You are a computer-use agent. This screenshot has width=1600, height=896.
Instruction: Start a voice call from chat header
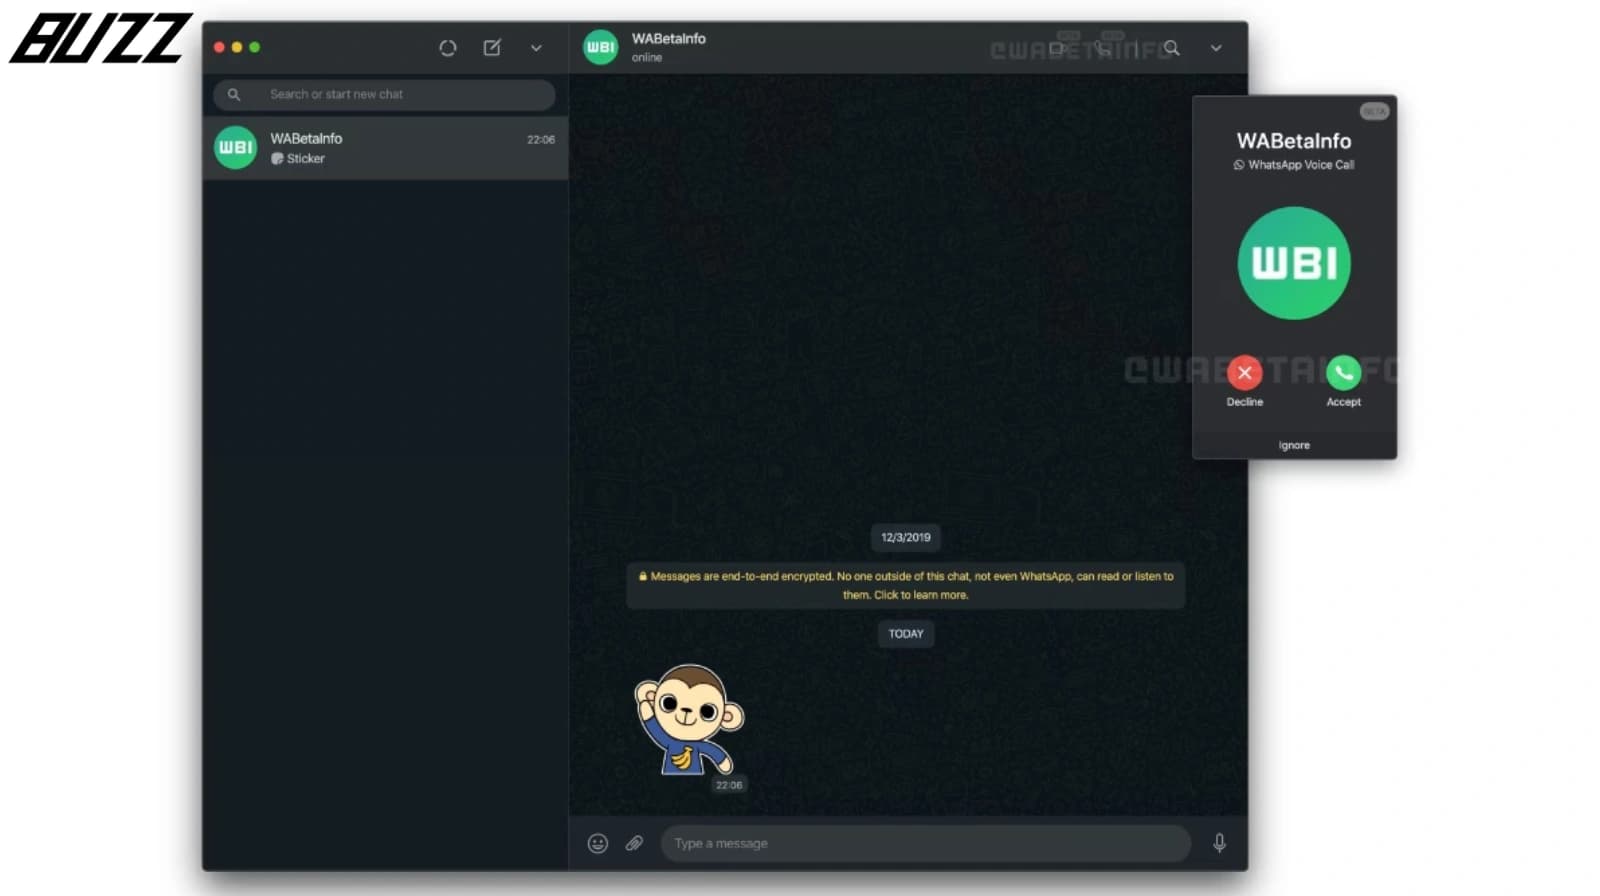[x=1102, y=48]
